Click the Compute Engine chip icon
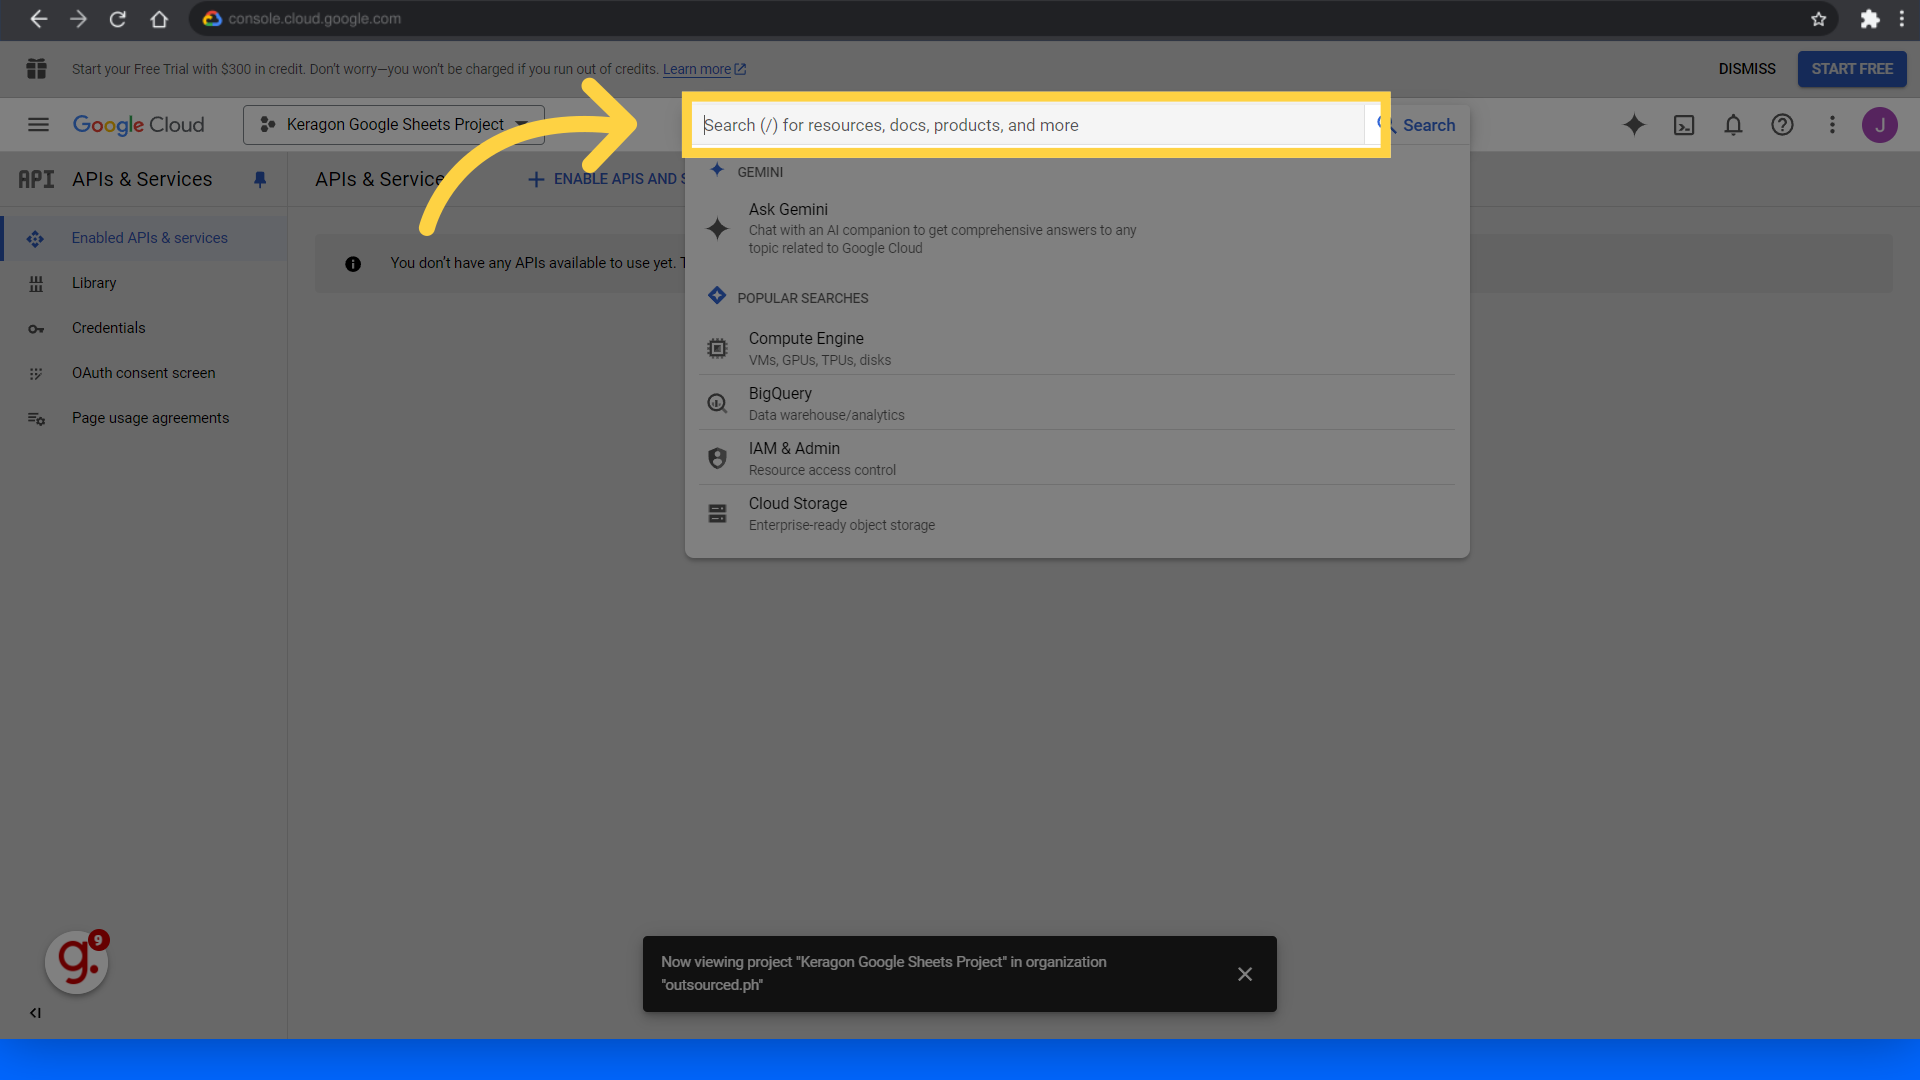The image size is (1920, 1080). point(717,348)
